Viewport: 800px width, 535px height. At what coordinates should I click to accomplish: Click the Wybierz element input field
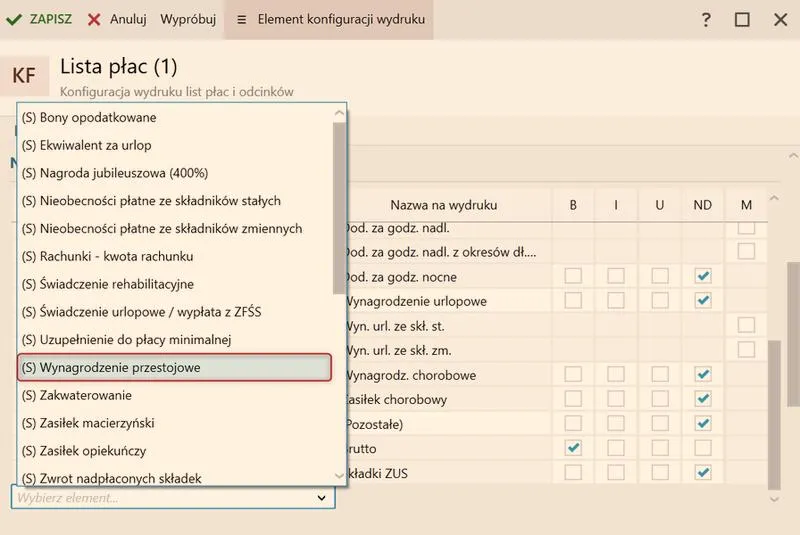[160, 497]
